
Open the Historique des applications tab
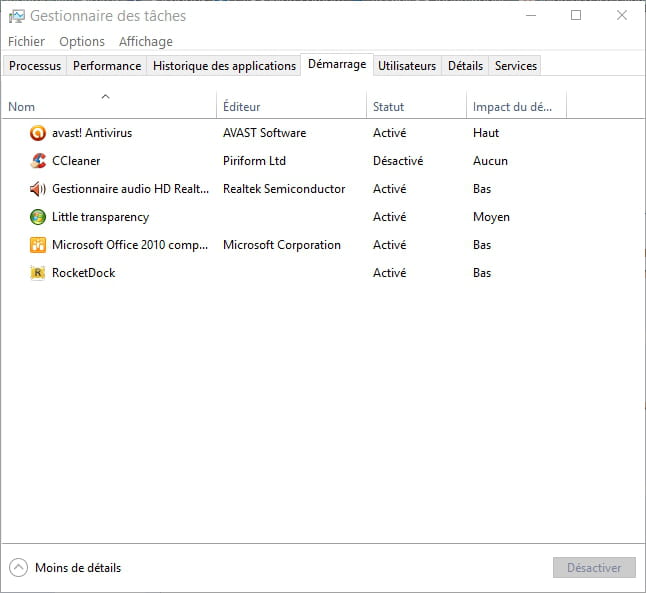point(225,66)
